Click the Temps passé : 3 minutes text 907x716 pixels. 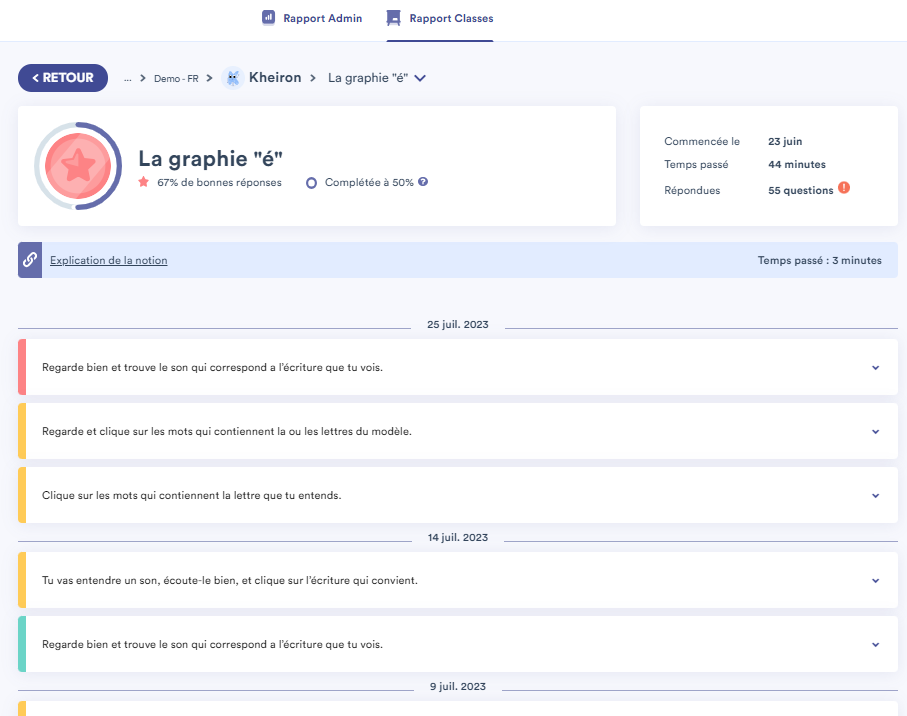pyautogui.click(x=820, y=260)
